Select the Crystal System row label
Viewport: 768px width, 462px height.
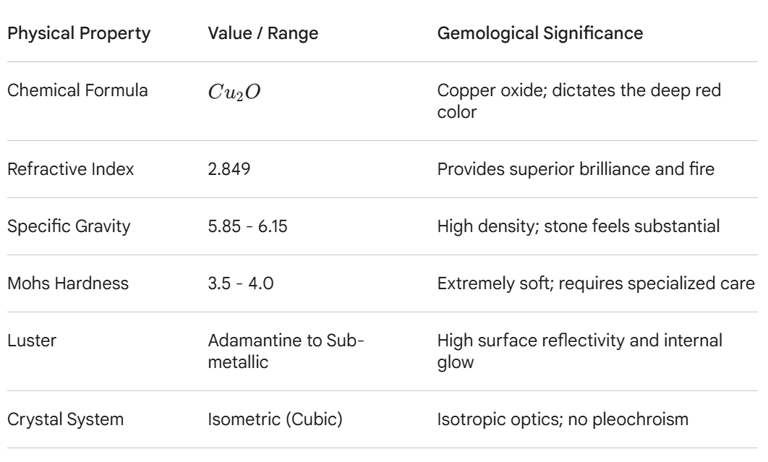point(66,418)
